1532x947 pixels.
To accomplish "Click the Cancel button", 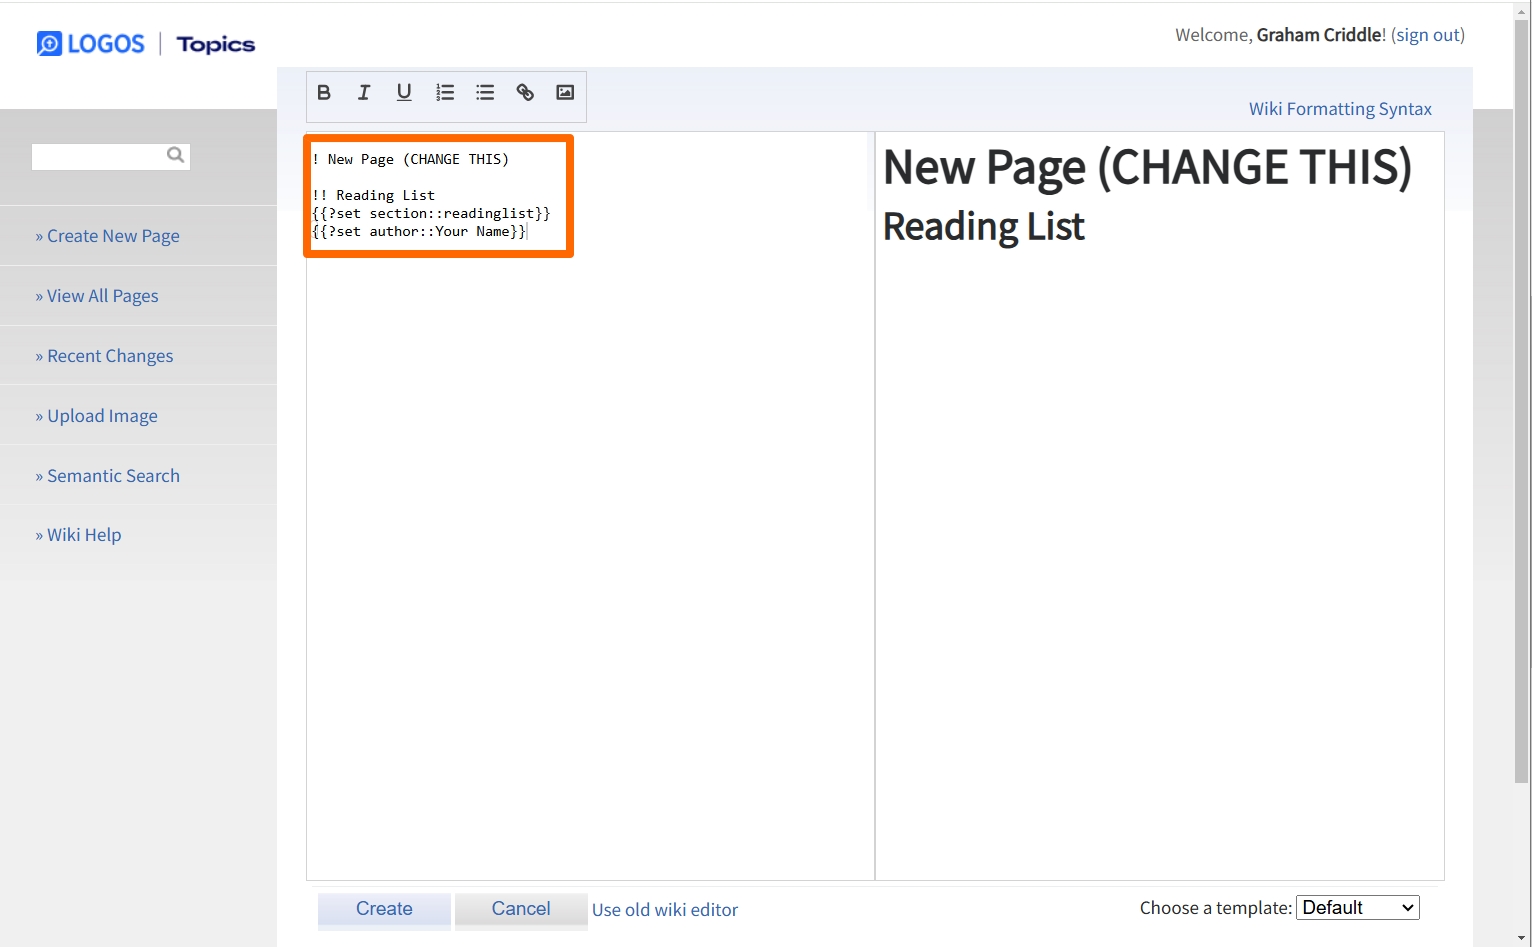I will [x=521, y=909].
